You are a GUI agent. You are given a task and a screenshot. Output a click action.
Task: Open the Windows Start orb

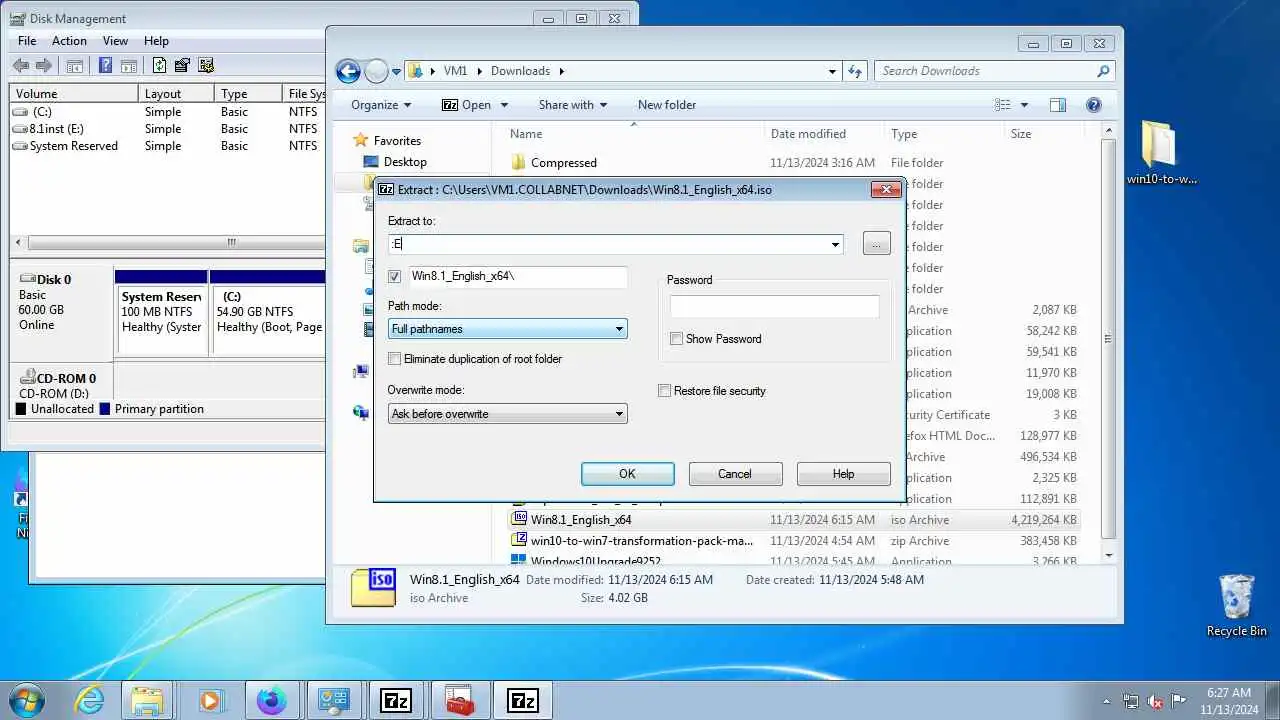point(26,700)
